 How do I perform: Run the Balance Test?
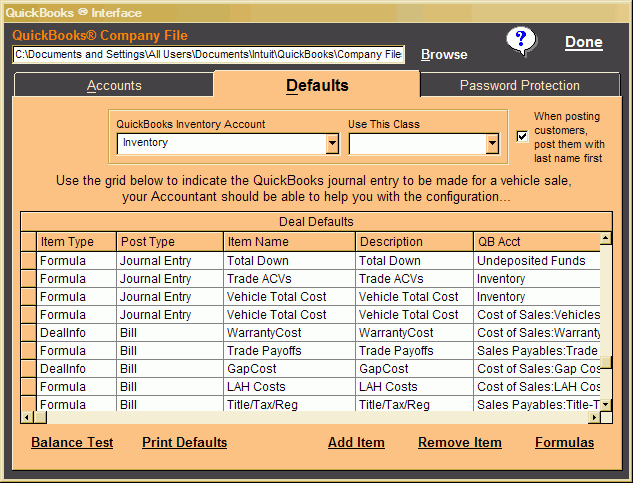click(x=72, y=442)
